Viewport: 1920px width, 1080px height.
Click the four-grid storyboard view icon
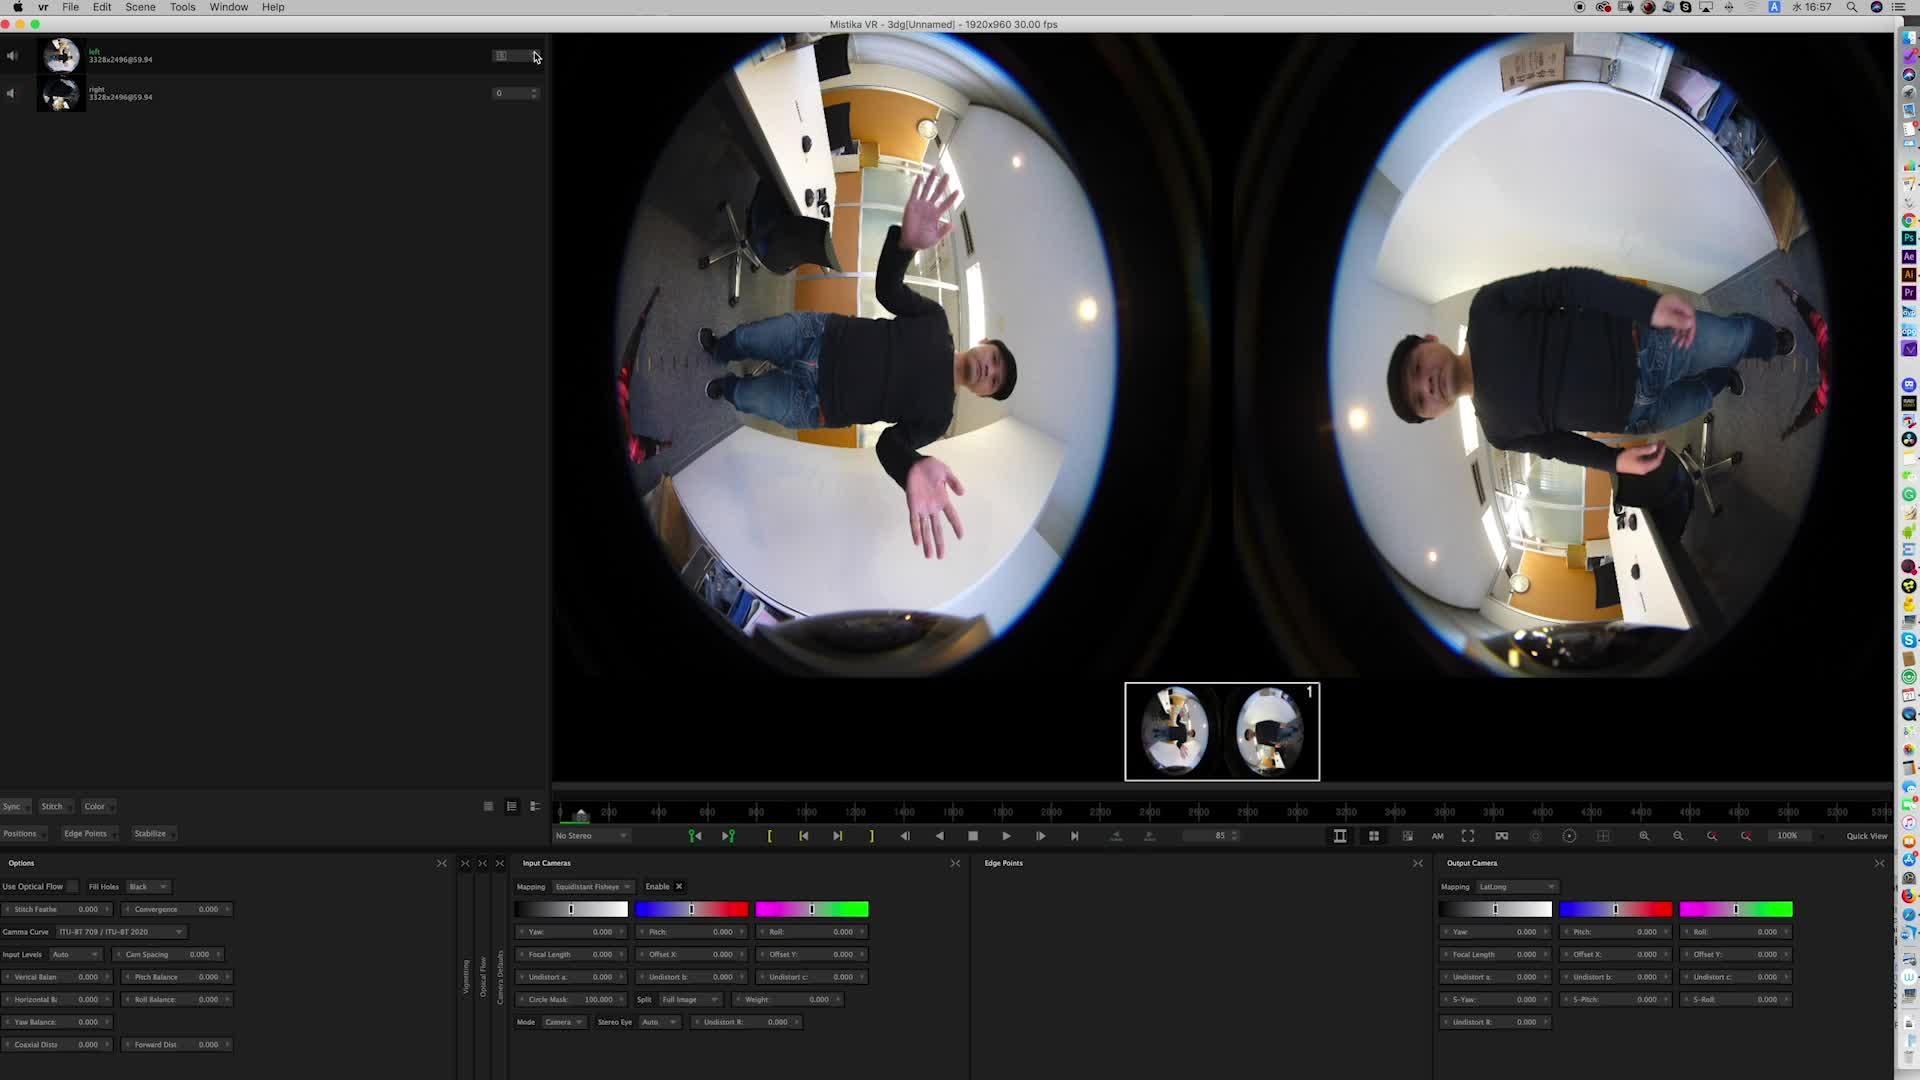(x=1374, y=836)
